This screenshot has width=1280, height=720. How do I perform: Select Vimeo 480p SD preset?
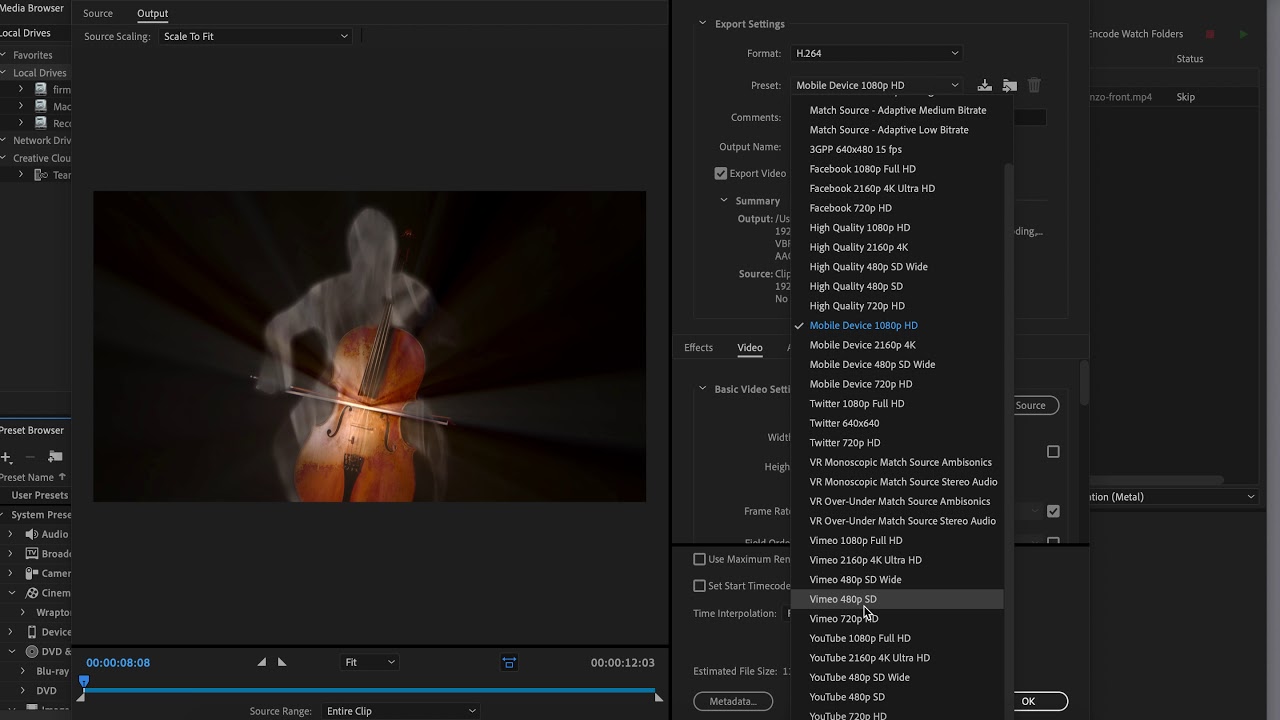pos(896,599)
